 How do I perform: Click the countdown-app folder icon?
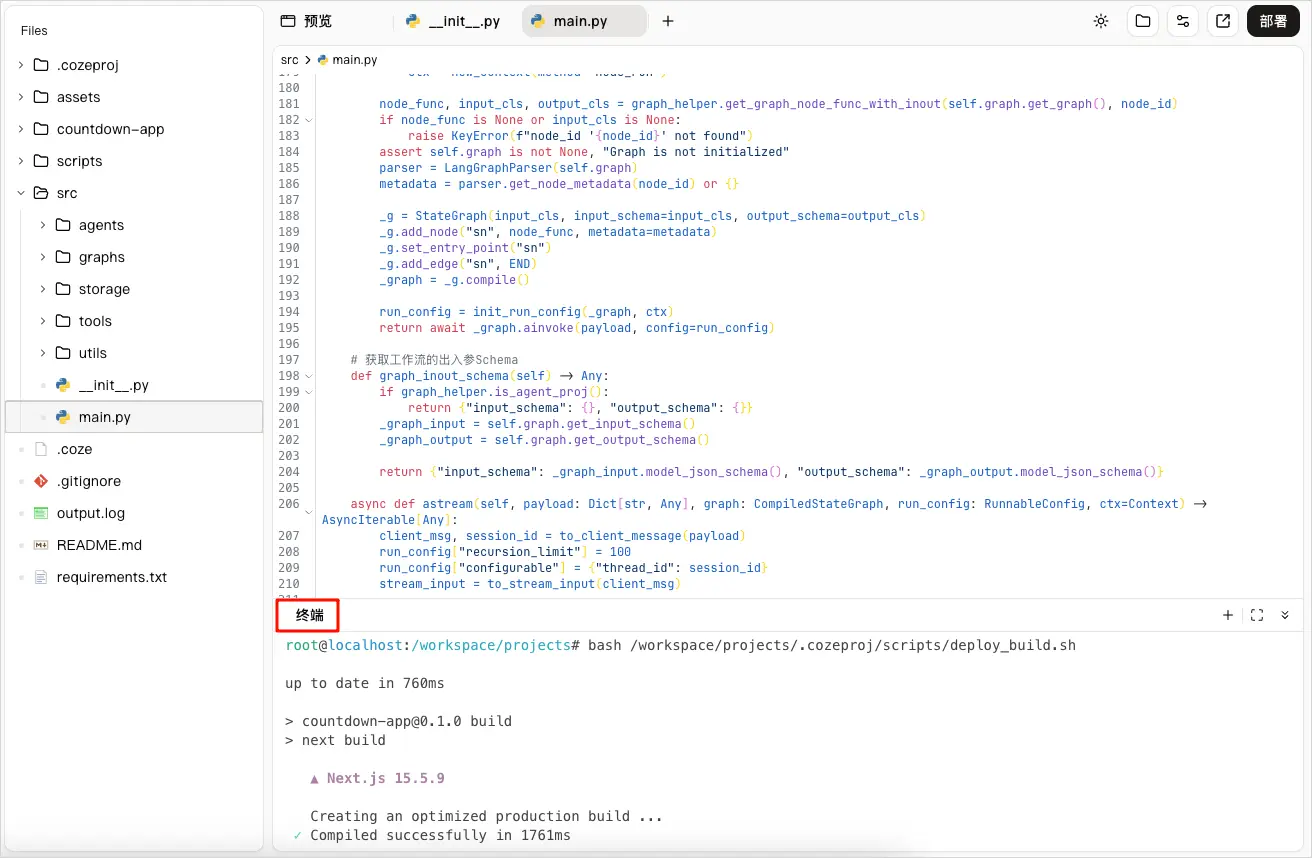click(x=41, y=129)
